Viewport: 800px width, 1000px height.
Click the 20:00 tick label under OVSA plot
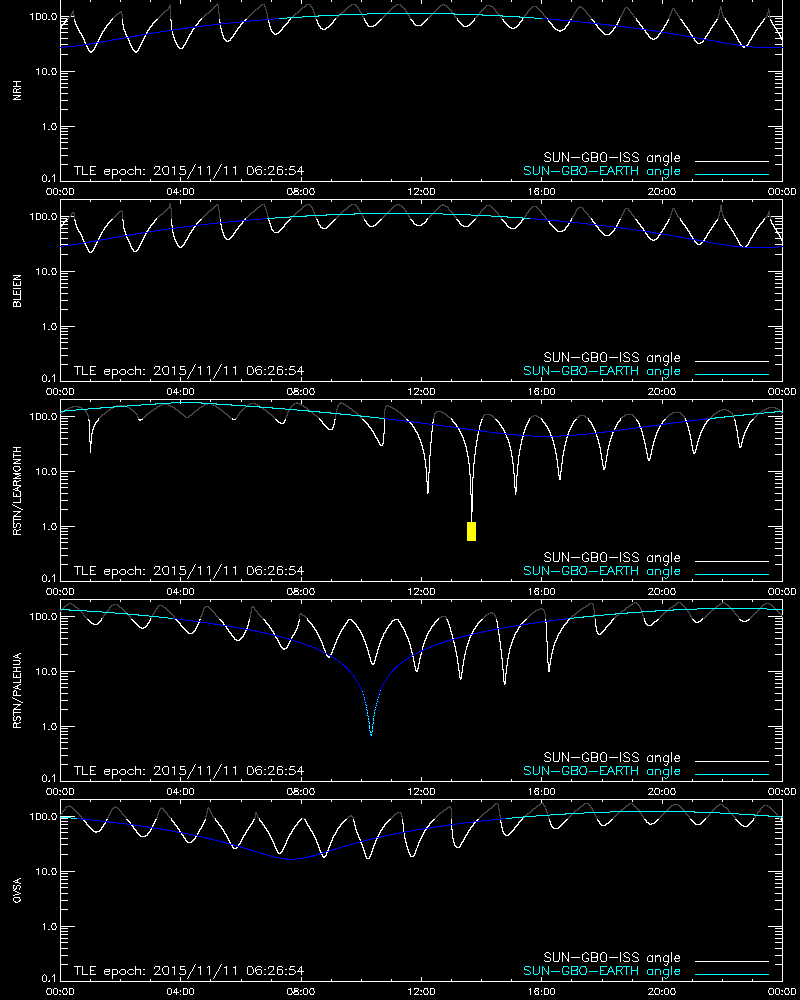click(662, 992)
